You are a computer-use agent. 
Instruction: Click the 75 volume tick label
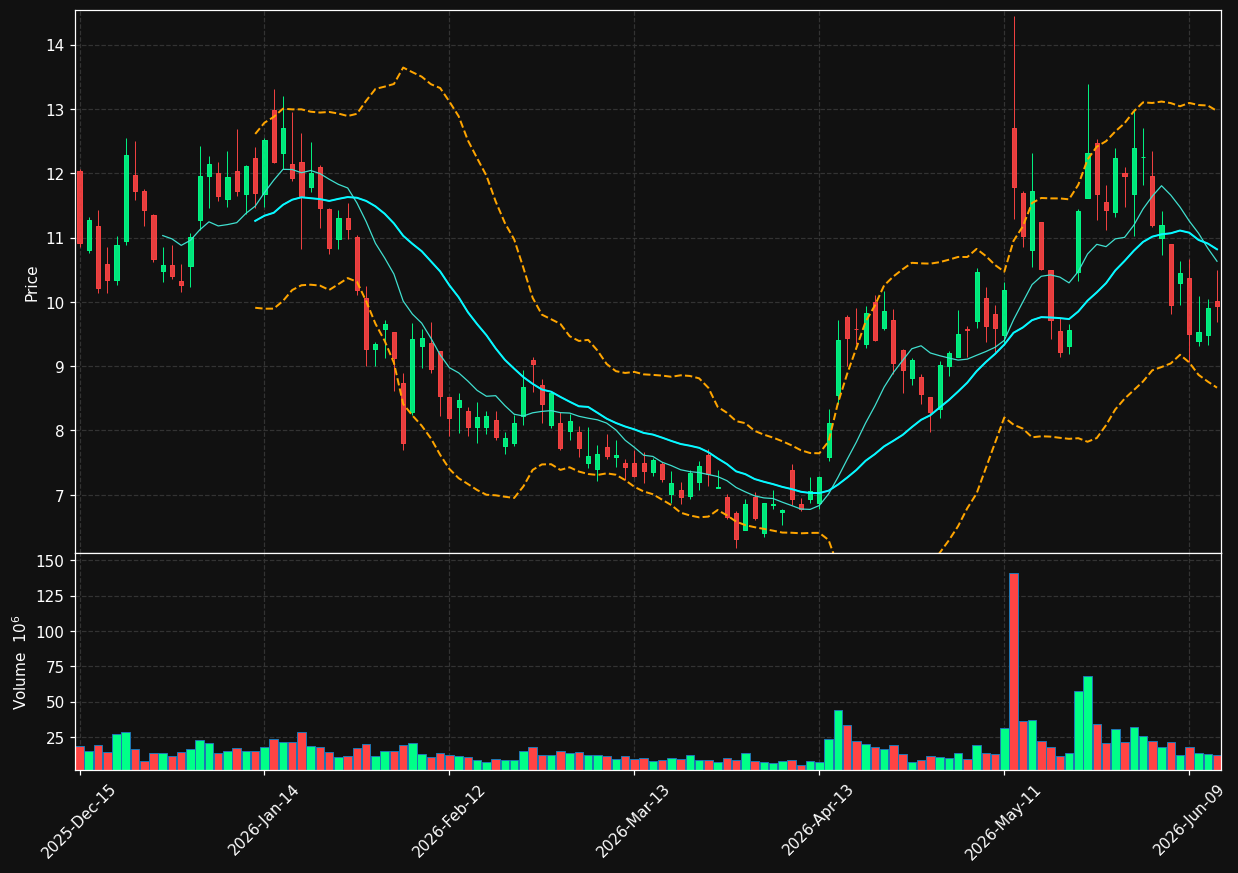pyautogui.click(x=56, y=667)
